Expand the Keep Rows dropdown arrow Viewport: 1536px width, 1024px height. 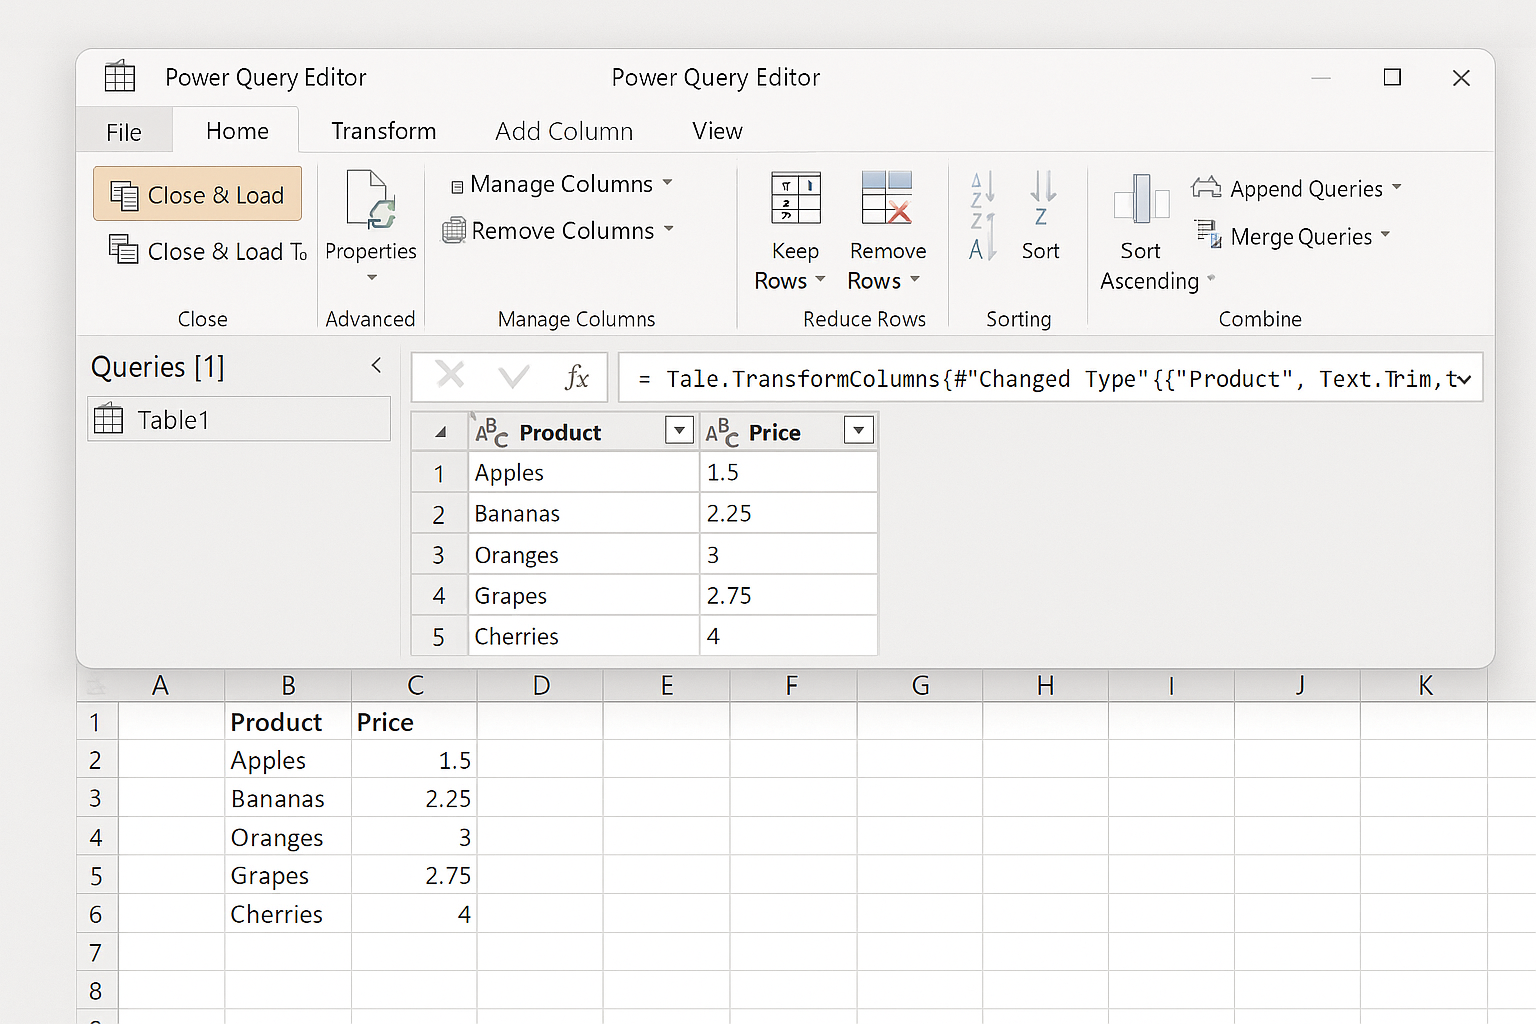pos(820,280)
